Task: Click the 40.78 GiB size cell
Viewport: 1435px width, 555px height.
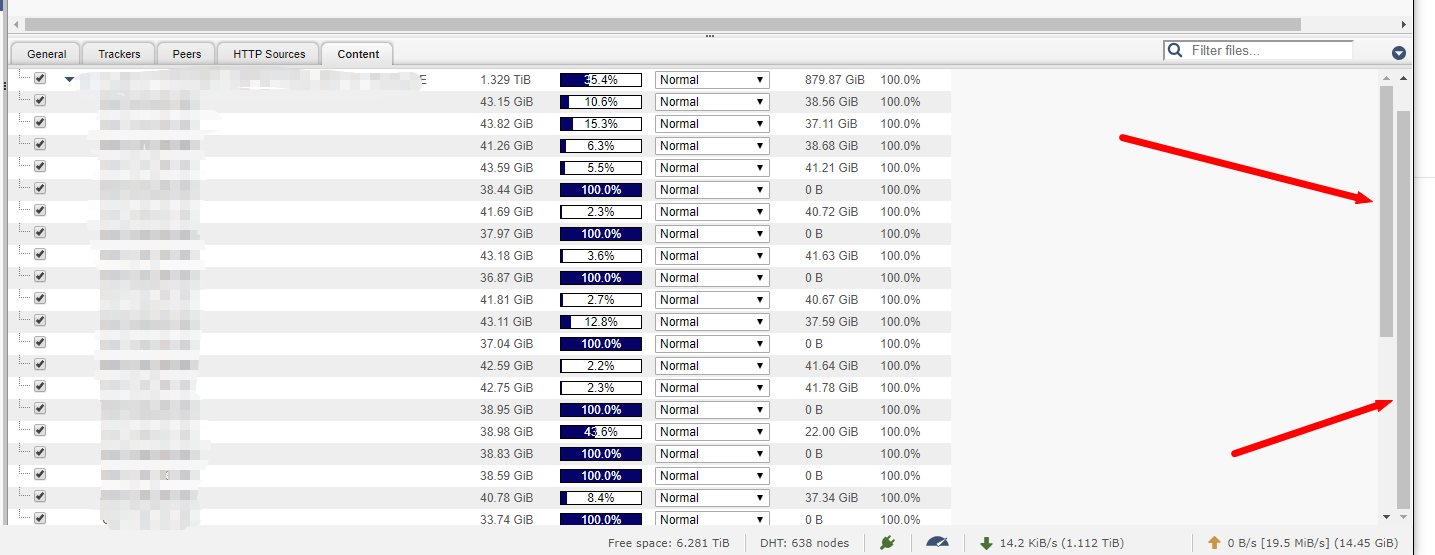Action: click(507, 498)
